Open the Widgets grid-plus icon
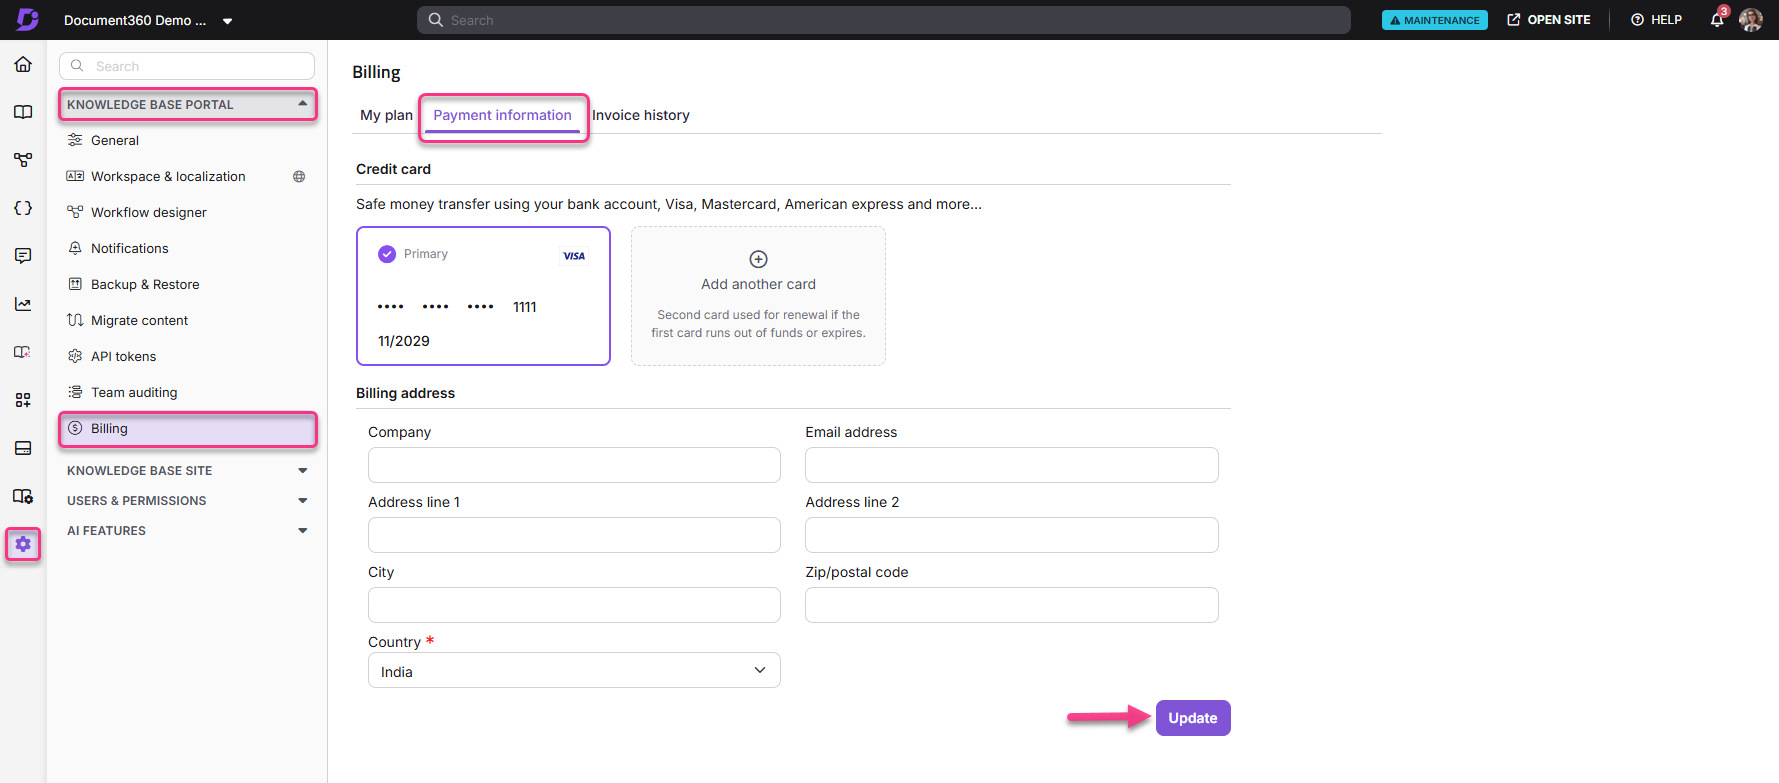The width and height of the screenshot is (1779, 783). coord(23,400)
